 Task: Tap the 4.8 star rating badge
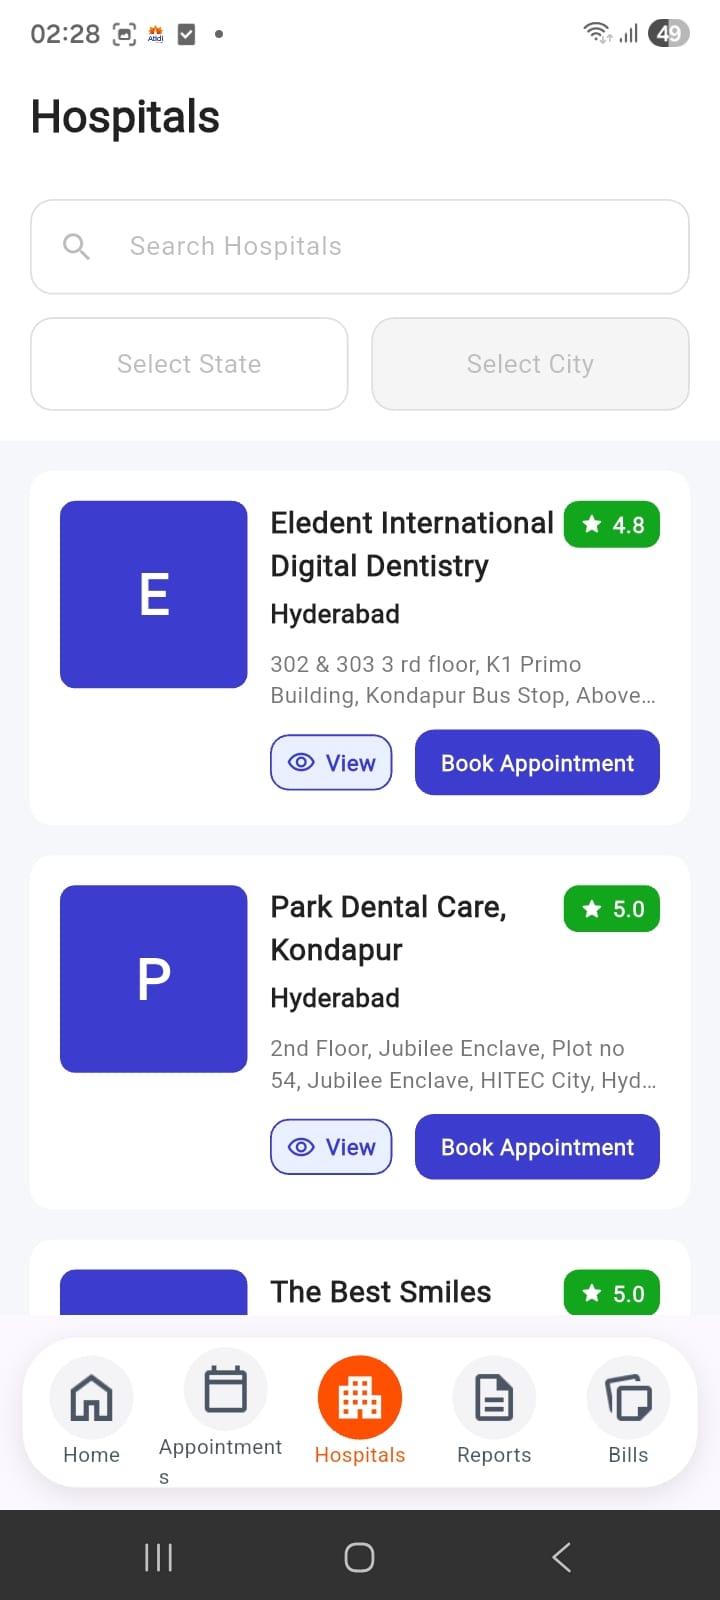point(612,525)
